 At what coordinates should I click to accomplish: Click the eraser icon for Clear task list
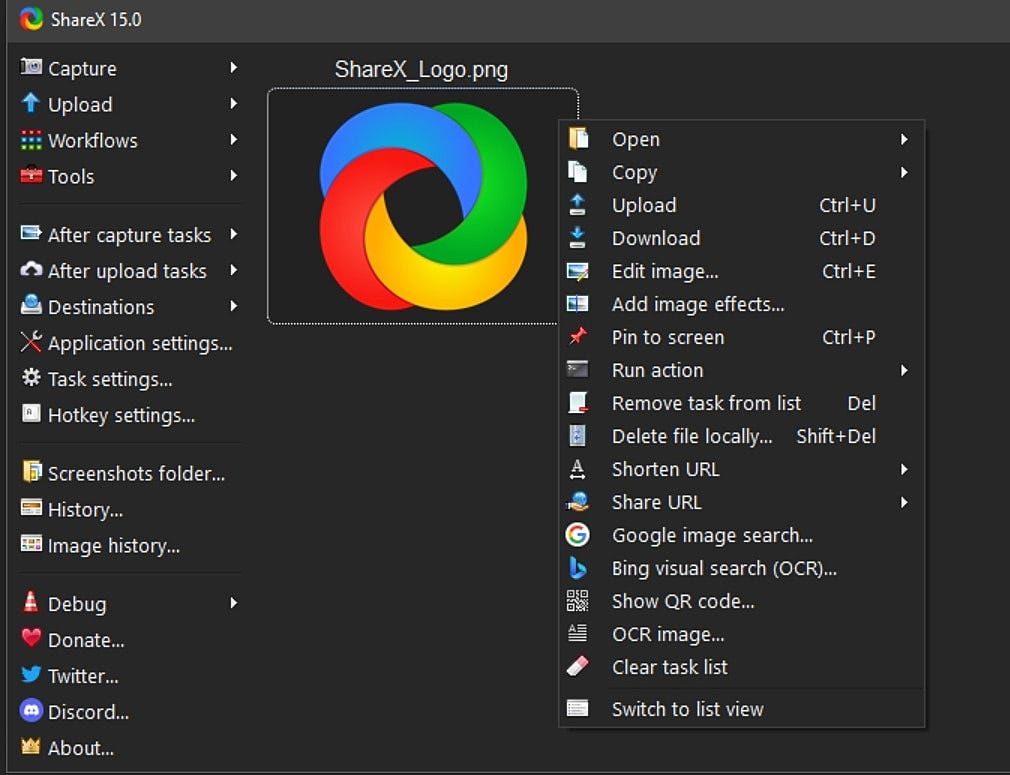[x=577, y=666]
